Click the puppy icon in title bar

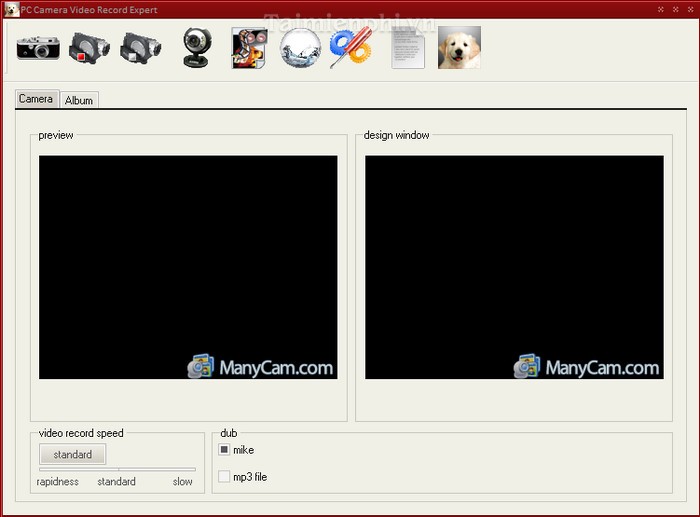(x=11, y=9)
